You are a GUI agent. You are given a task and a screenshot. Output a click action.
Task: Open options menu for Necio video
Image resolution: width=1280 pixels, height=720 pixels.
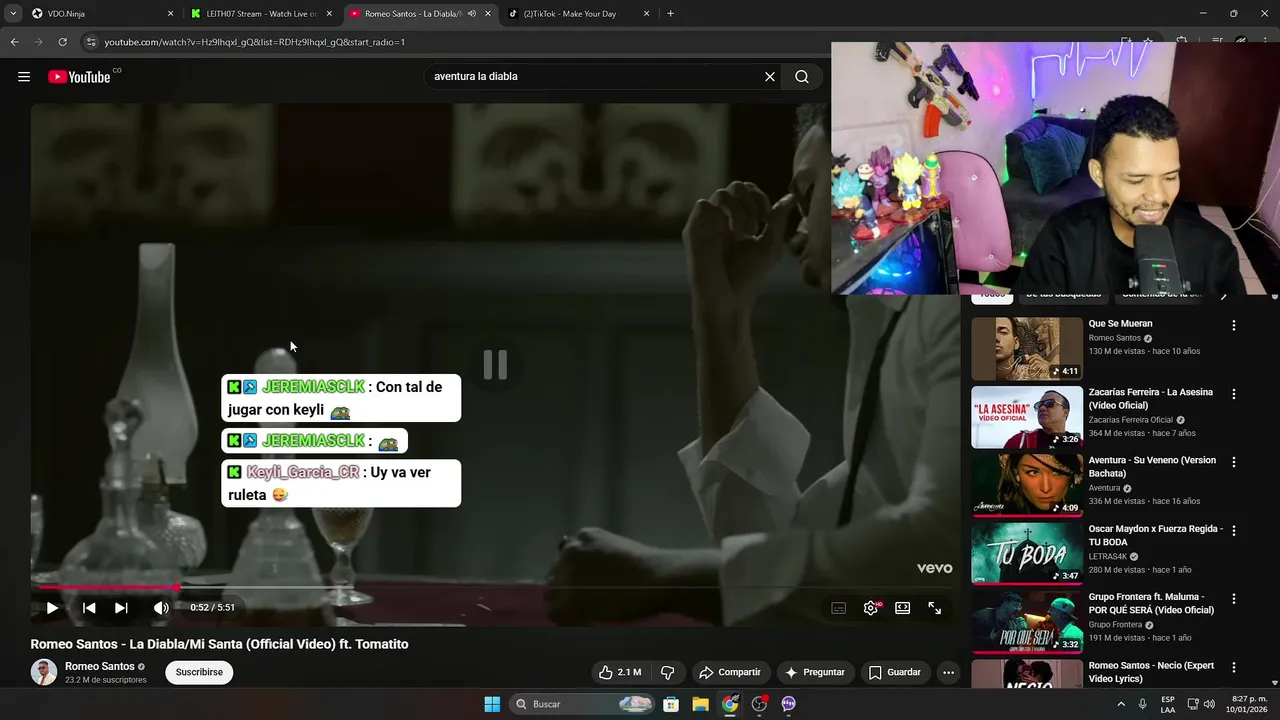[1233, 667]
